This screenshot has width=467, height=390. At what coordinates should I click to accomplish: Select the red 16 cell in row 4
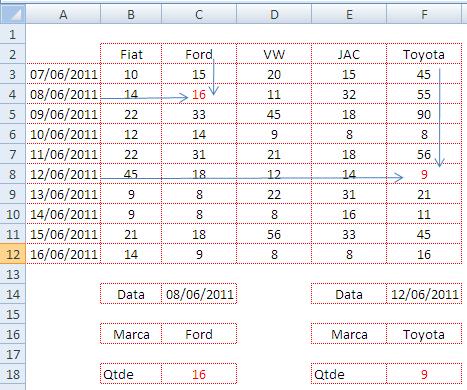(199, 94)
